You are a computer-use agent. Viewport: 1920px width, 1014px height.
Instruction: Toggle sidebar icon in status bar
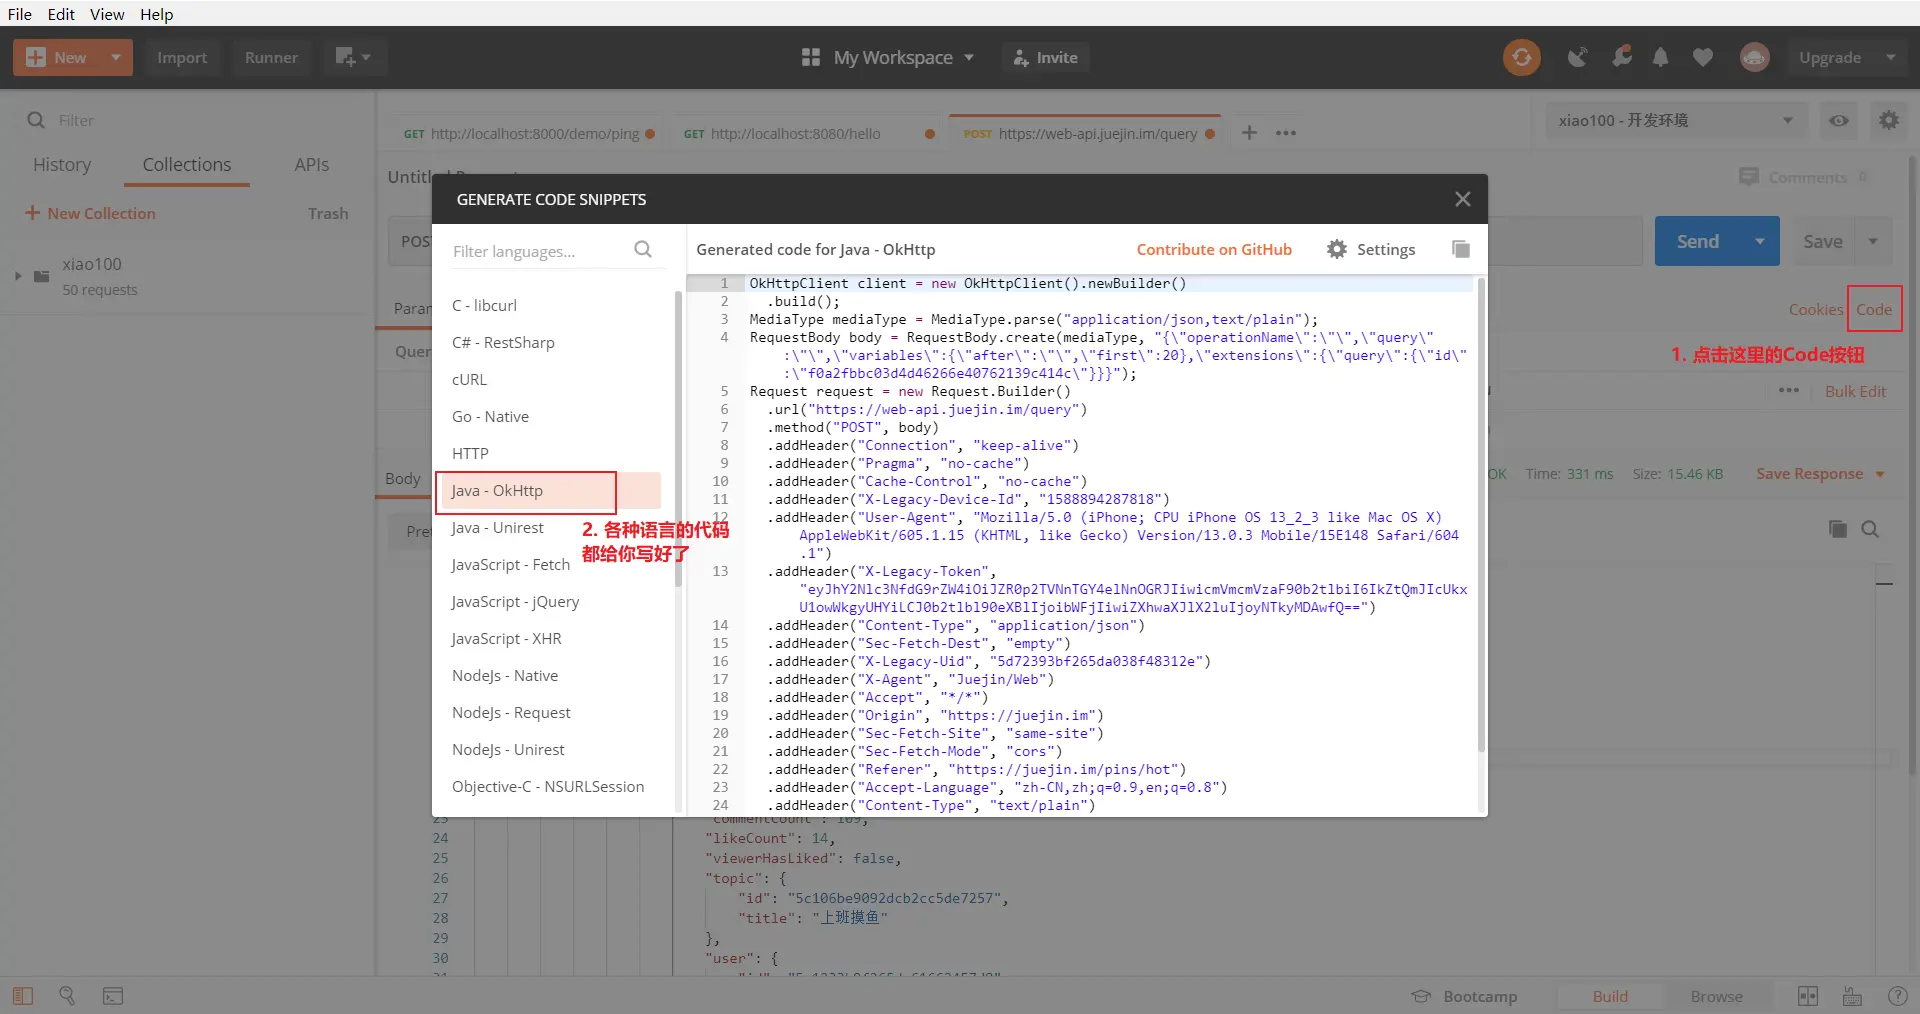(23, 996)
